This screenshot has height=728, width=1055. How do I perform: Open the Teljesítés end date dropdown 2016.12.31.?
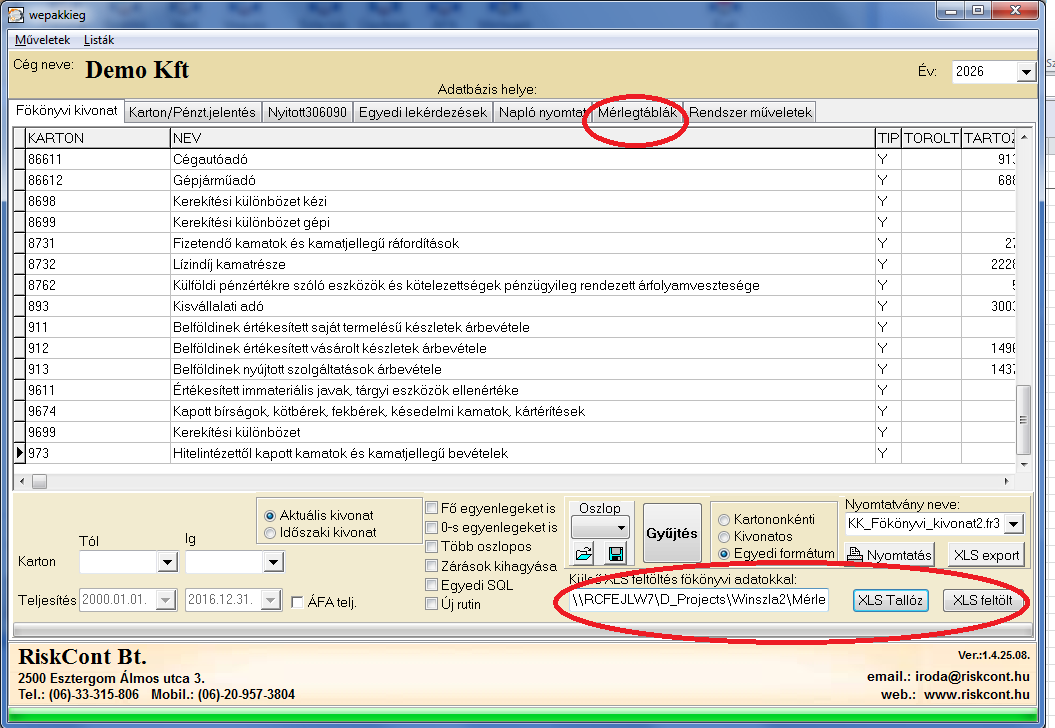pos(271,600)
